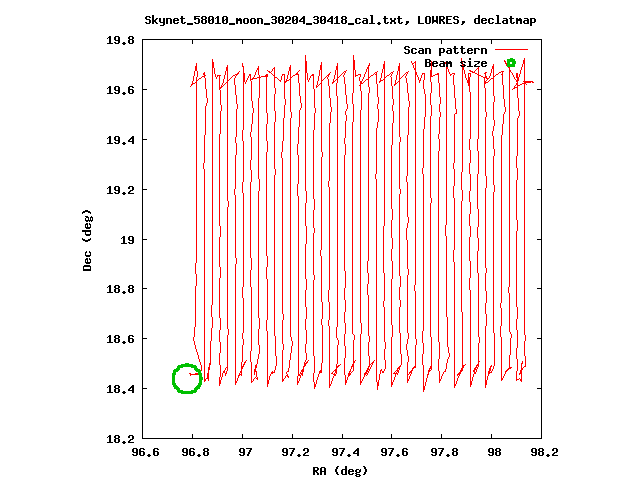640x480 pixels.
Task: Click the 97 tick label on x-axis
Action: click(x=244, y=453)
